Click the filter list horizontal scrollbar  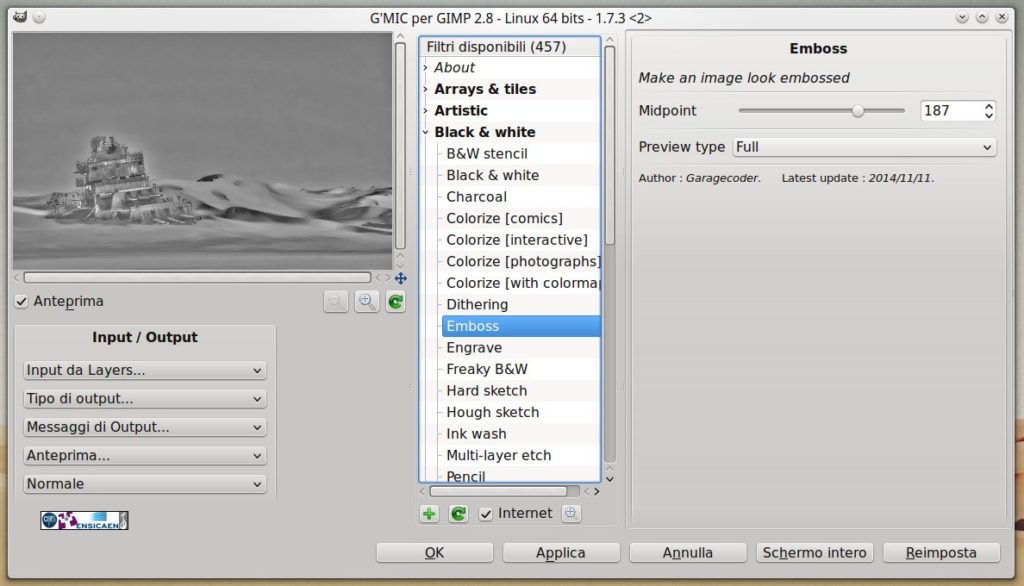click(498, 491)
